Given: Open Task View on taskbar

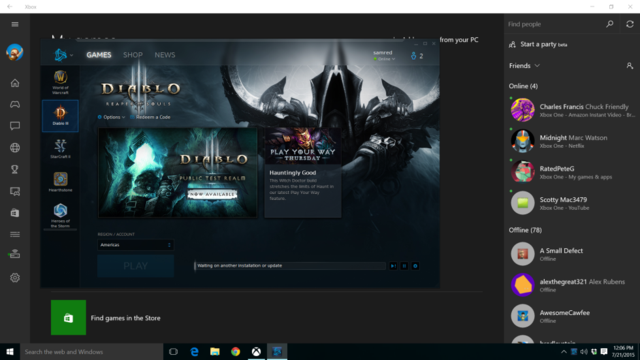Looking at the screenshot, I should [x=173, y=351].
